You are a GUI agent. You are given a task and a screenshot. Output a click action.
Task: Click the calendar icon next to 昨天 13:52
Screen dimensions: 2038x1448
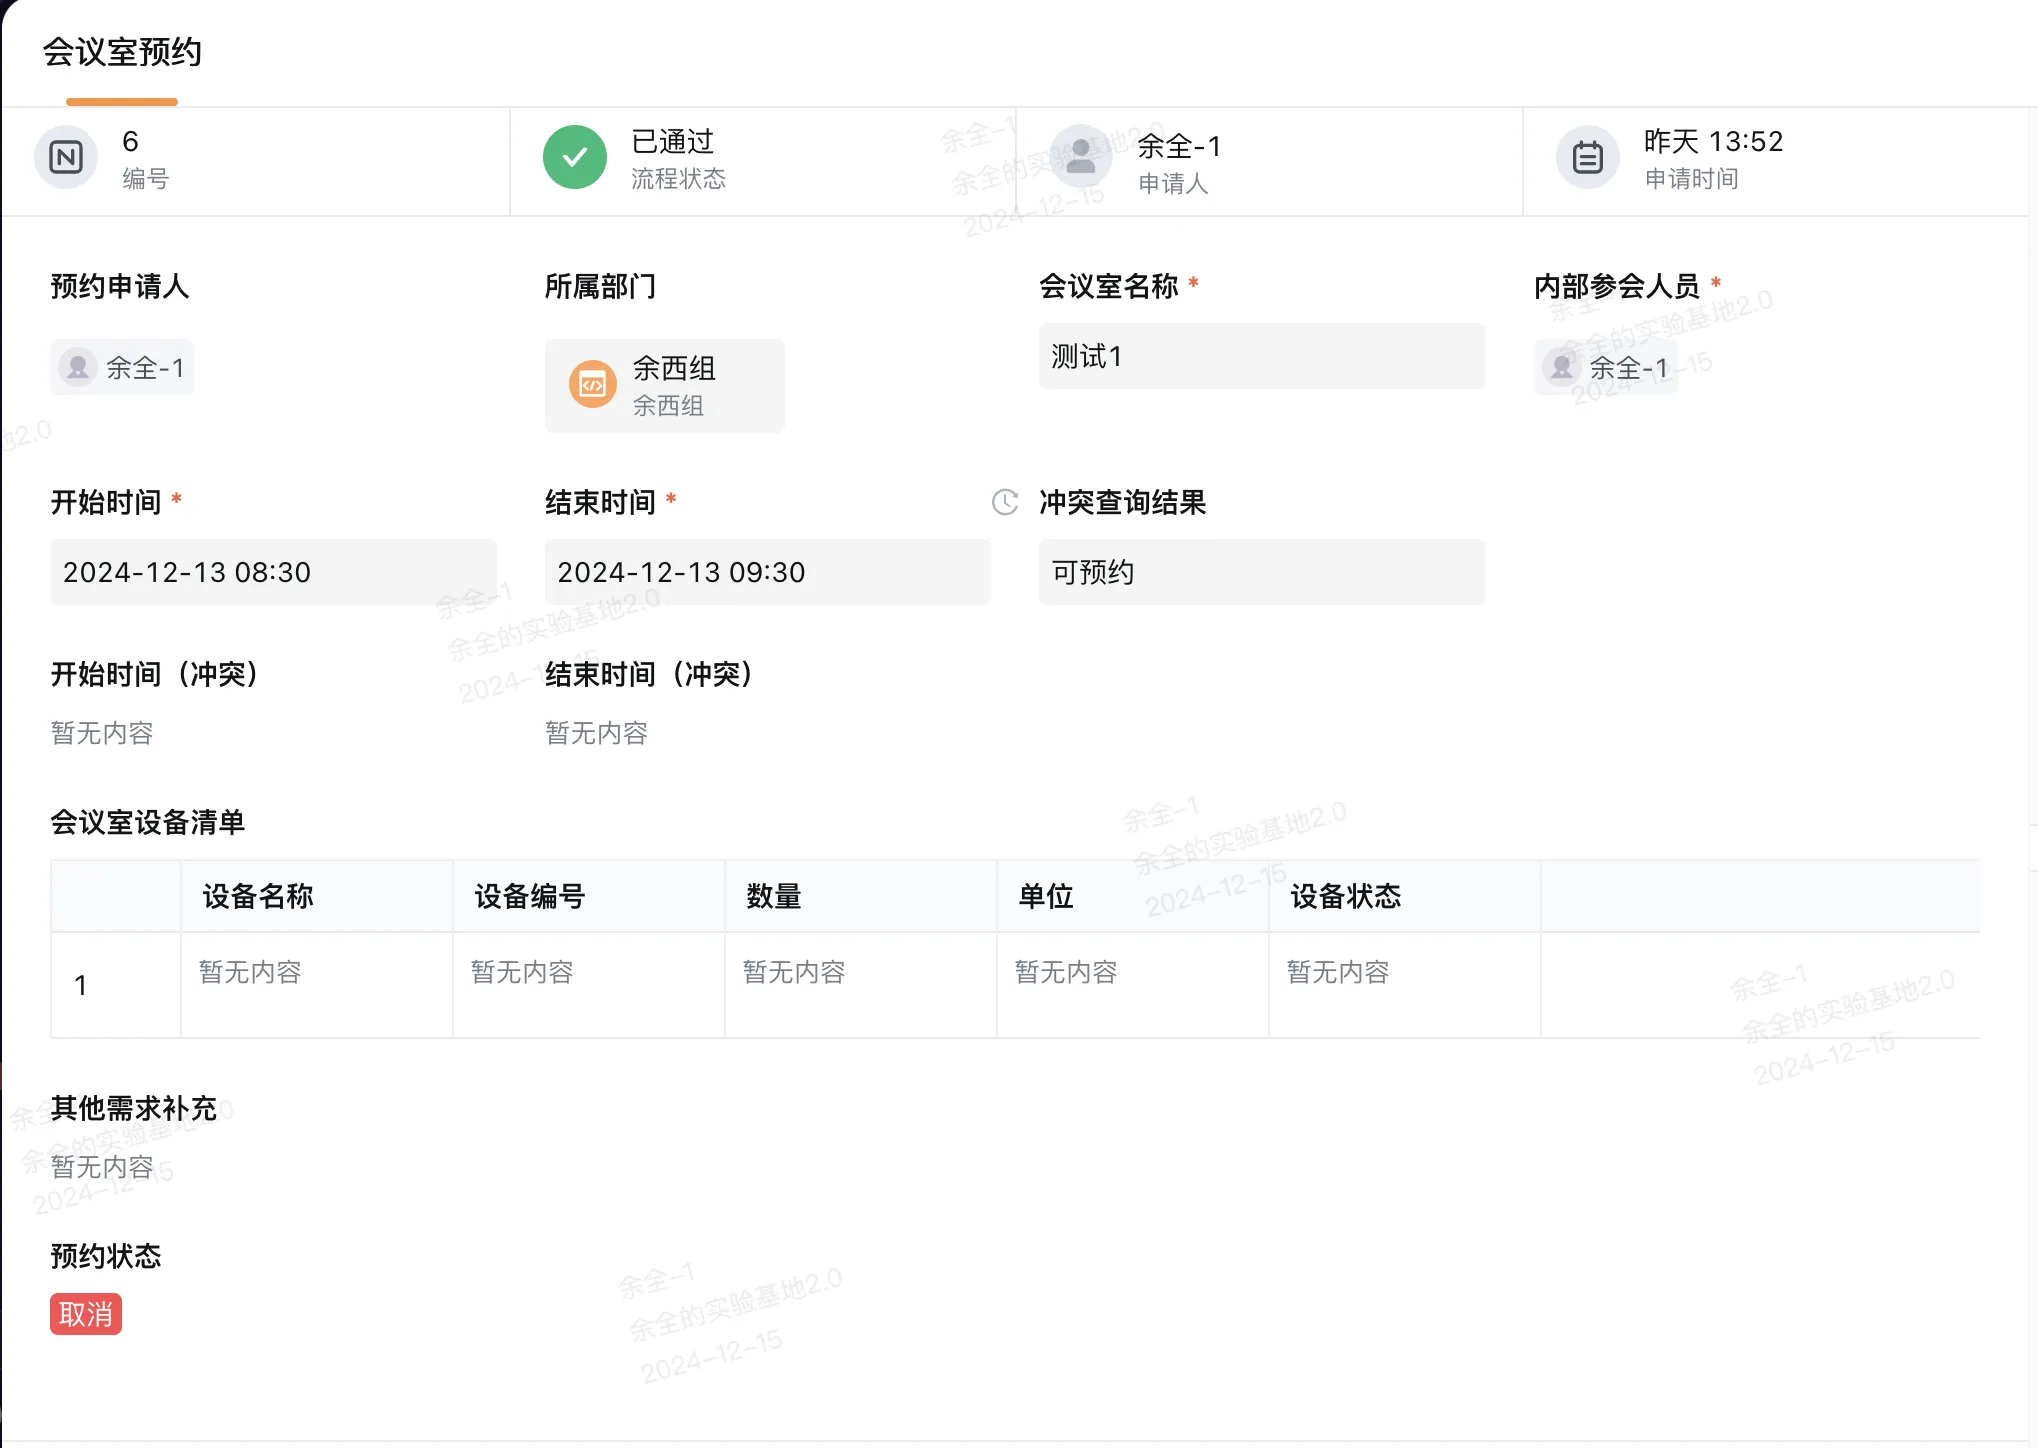click(1587, 157)
